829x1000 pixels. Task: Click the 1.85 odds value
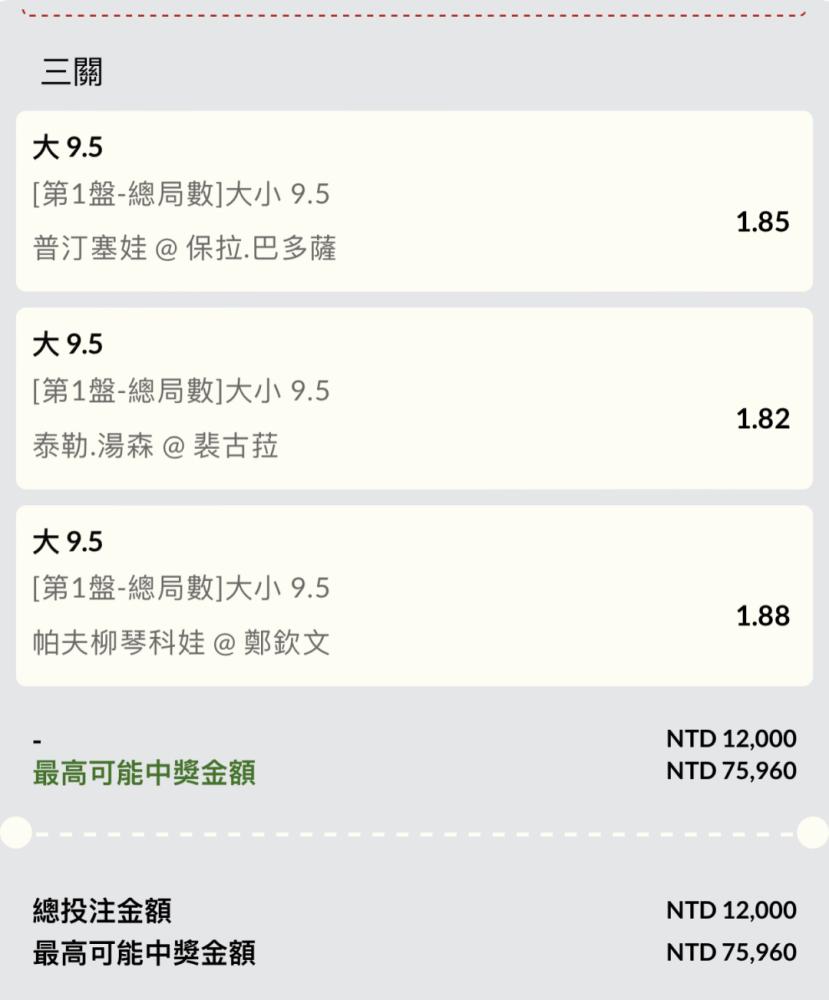pos(763,222)
